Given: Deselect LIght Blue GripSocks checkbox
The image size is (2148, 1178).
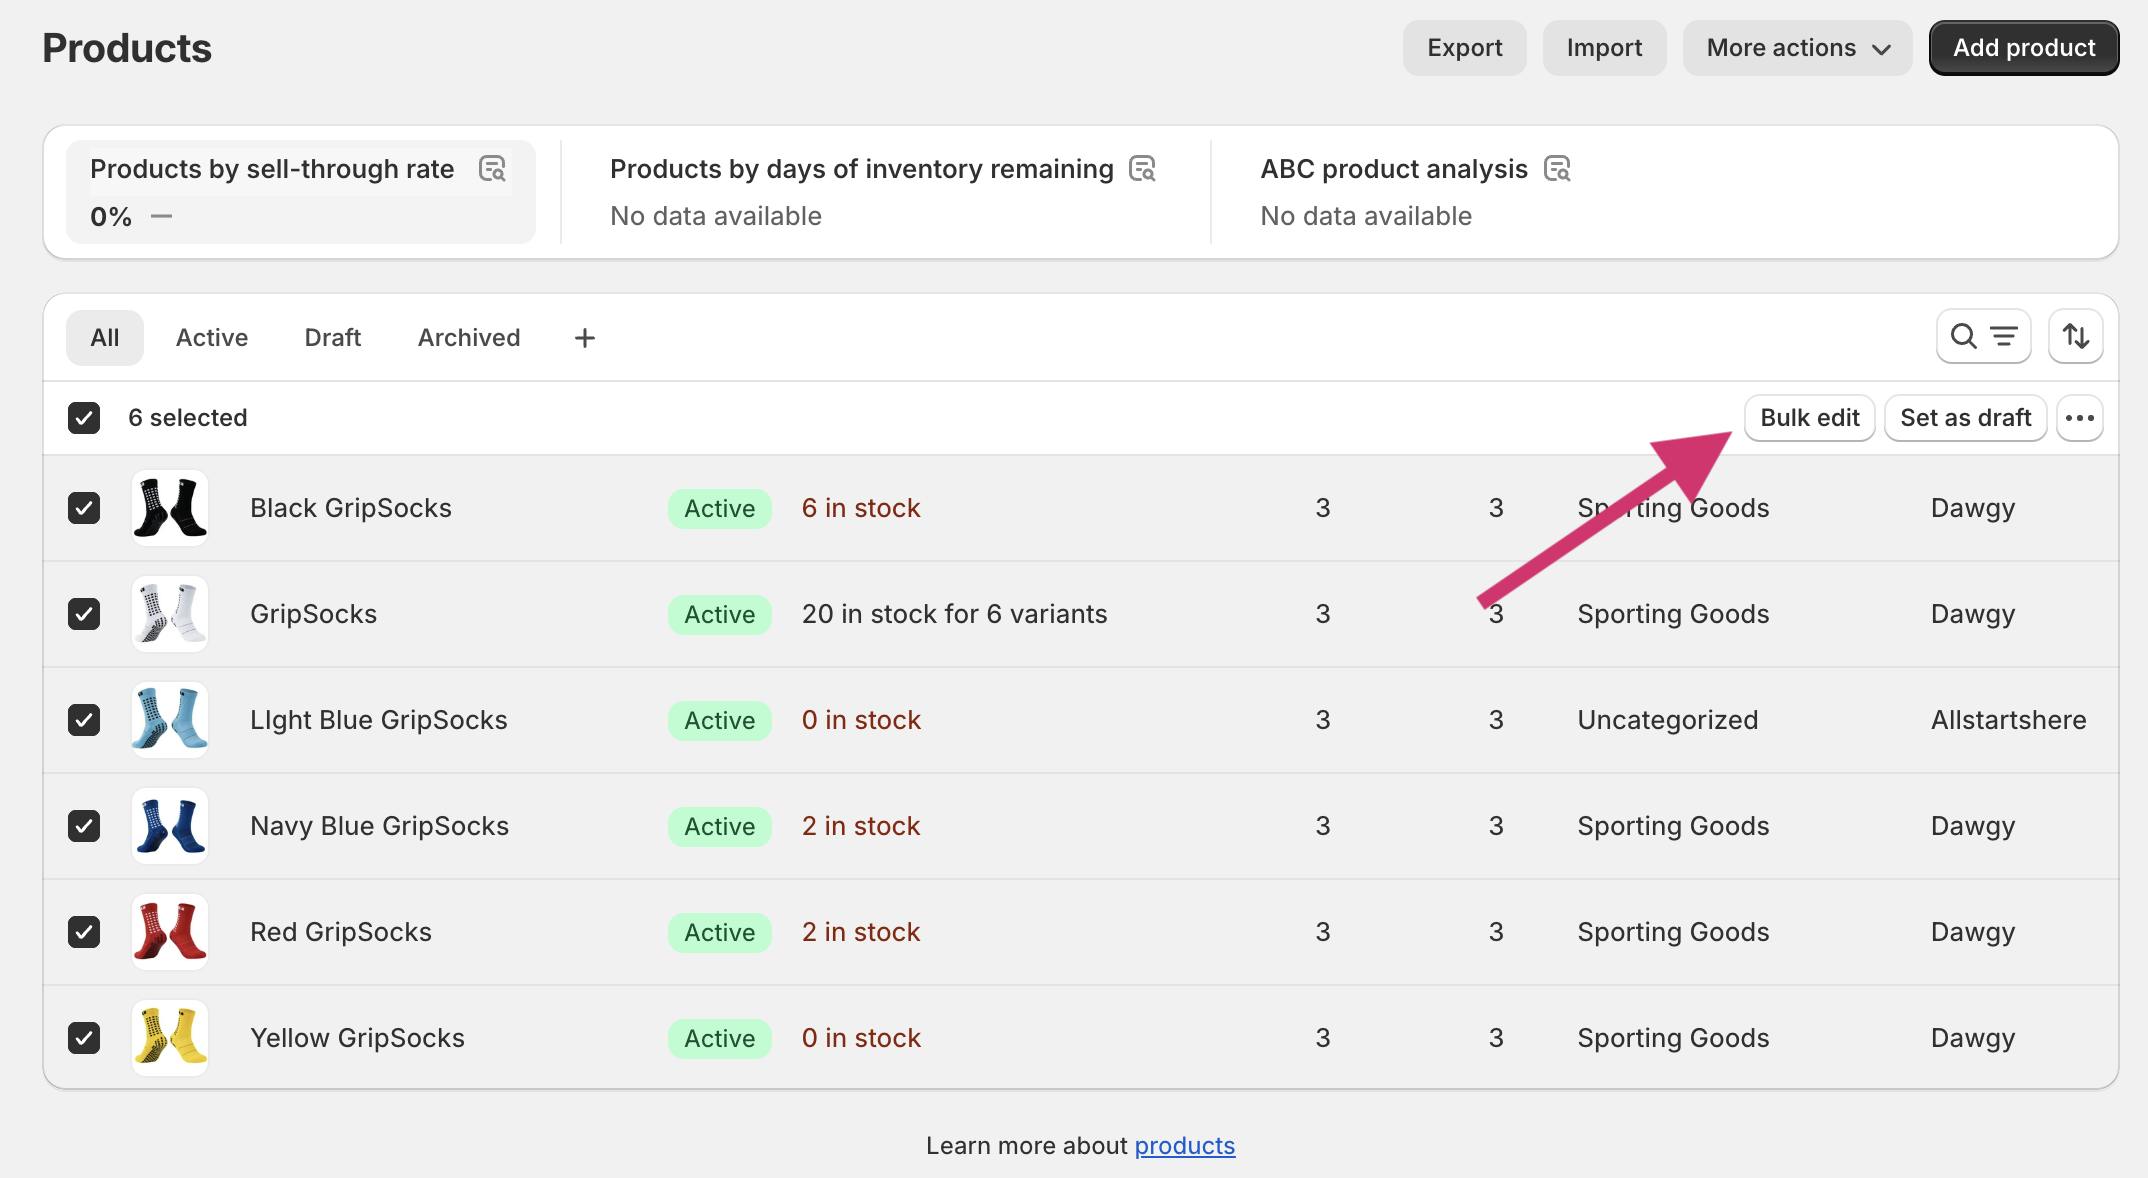Looking at the screenshot, I should (84, 720).
